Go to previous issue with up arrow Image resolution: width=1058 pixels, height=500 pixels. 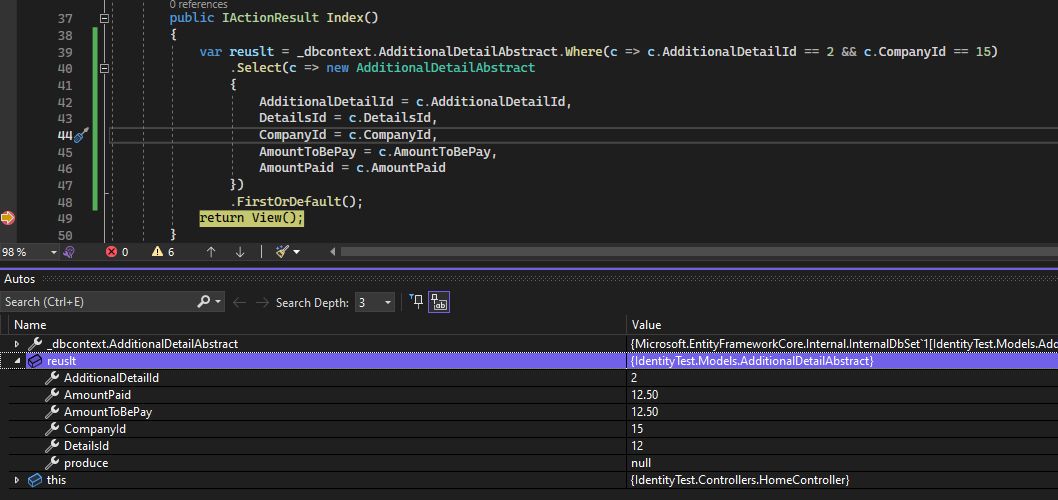point(211,252)
